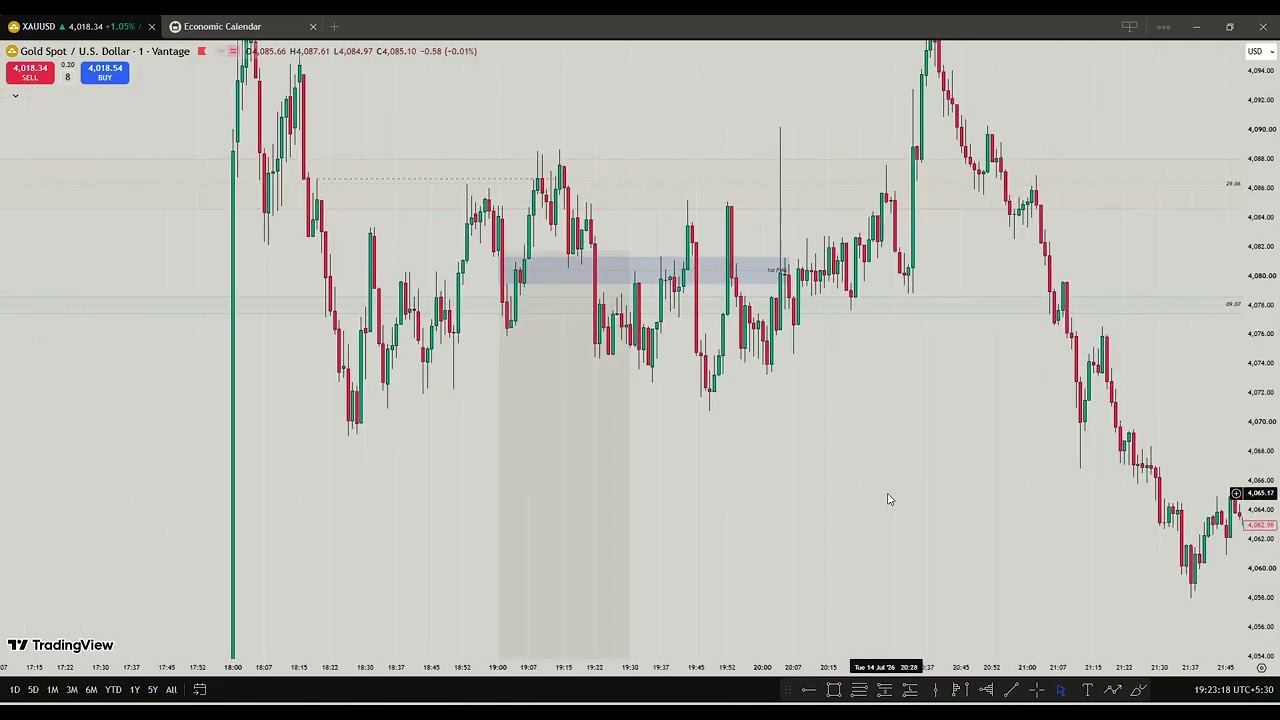Viewport: 1280px width, 720px height.
Task: Select the rectangle drawing tool
Action: (834, 690)
